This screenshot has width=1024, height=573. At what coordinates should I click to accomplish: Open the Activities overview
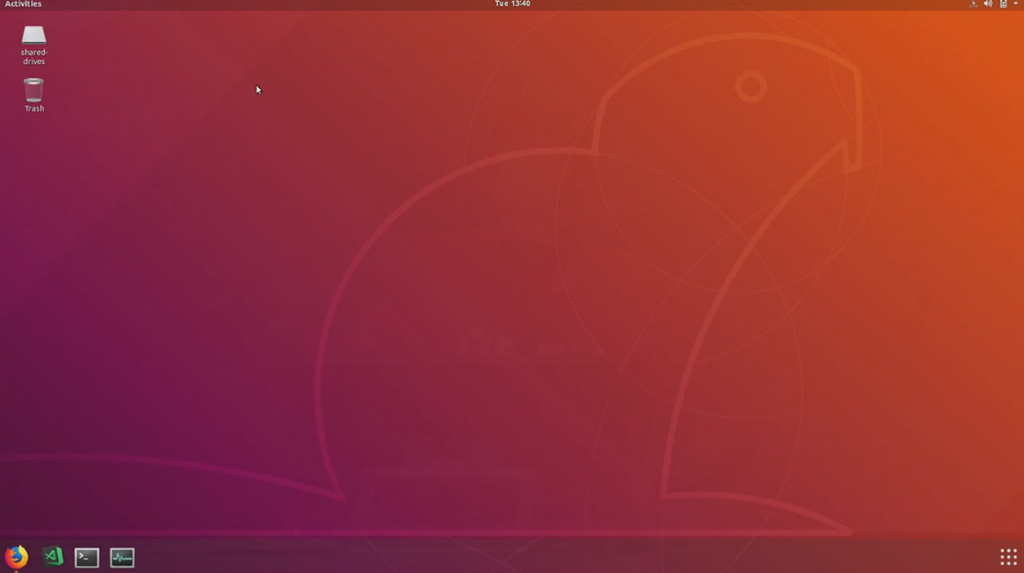[x=23, y=4]
